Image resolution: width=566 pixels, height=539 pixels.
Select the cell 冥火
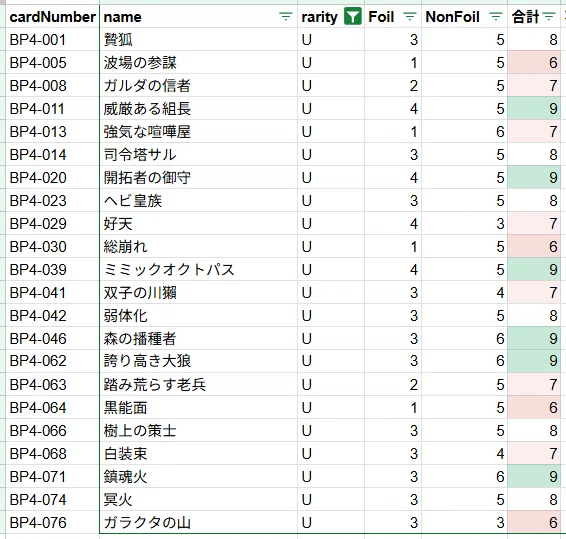click(x=198, y=500)
